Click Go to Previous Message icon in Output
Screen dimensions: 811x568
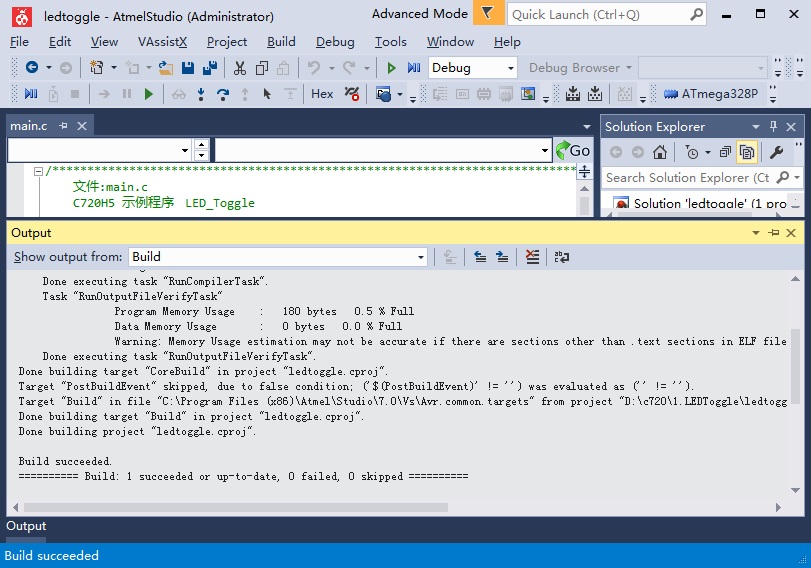pos(480,257)
